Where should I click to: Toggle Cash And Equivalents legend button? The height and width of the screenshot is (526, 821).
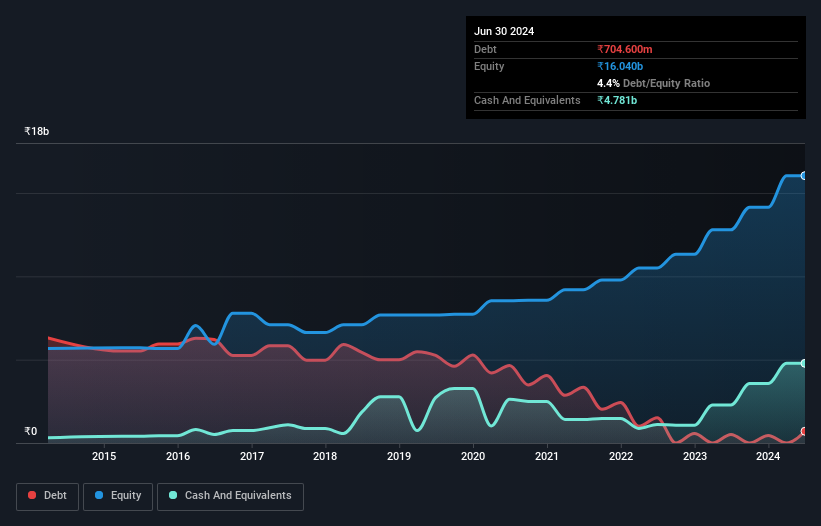pos(230,496)
